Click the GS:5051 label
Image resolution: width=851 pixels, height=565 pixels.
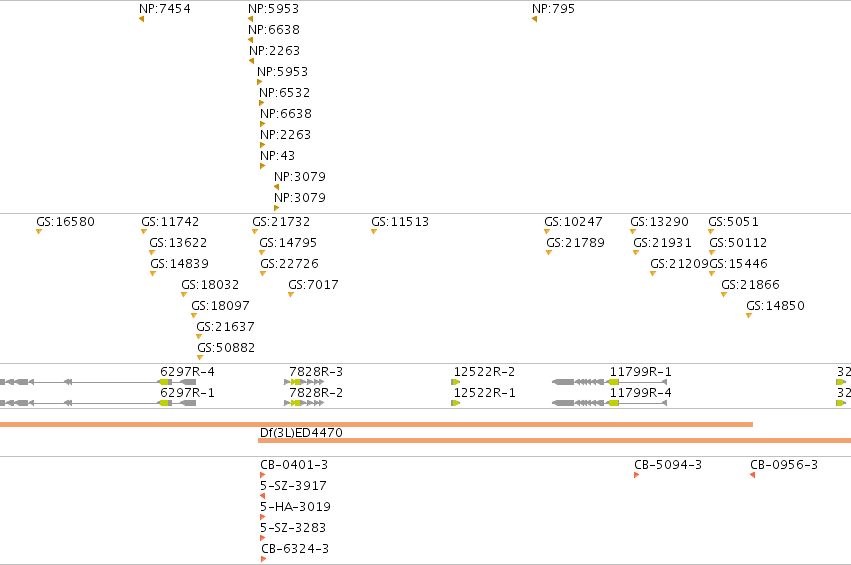(x=733, y=222)
